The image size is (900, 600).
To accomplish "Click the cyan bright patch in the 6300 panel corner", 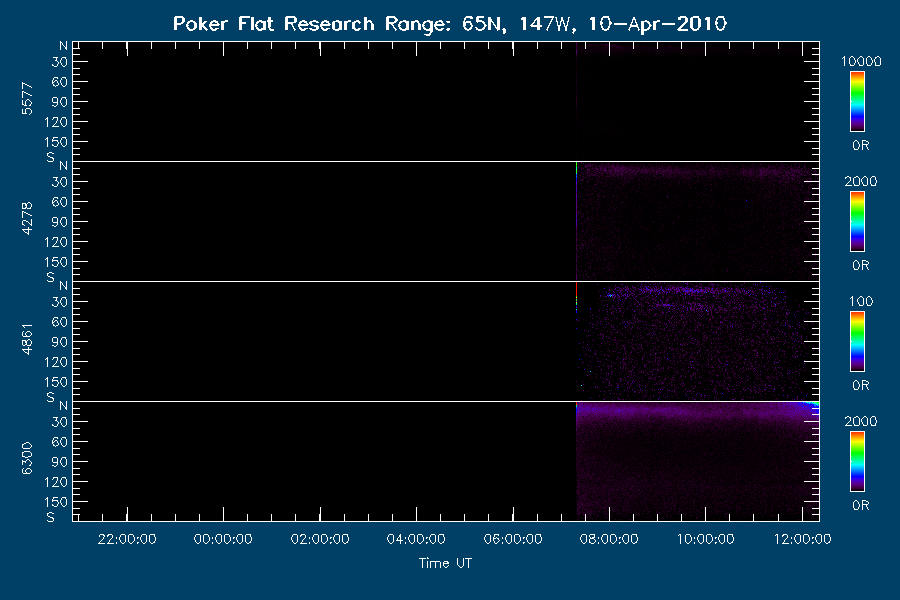I will 813,405.
